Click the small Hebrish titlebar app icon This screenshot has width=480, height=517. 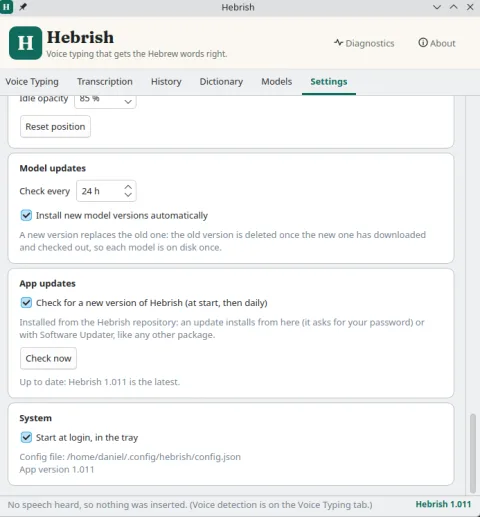coord(6,7)
